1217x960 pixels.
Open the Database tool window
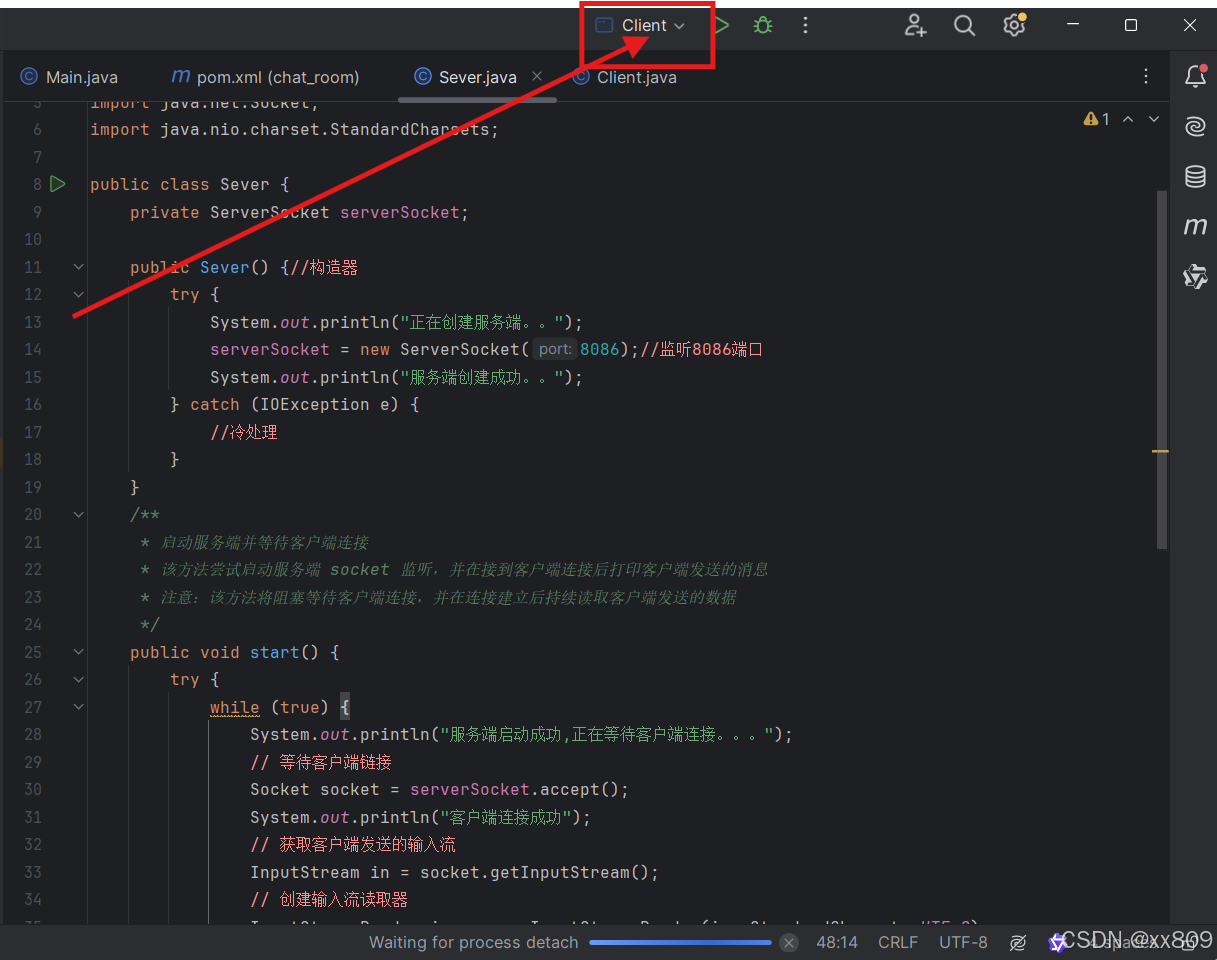(x=1195, y=177)
